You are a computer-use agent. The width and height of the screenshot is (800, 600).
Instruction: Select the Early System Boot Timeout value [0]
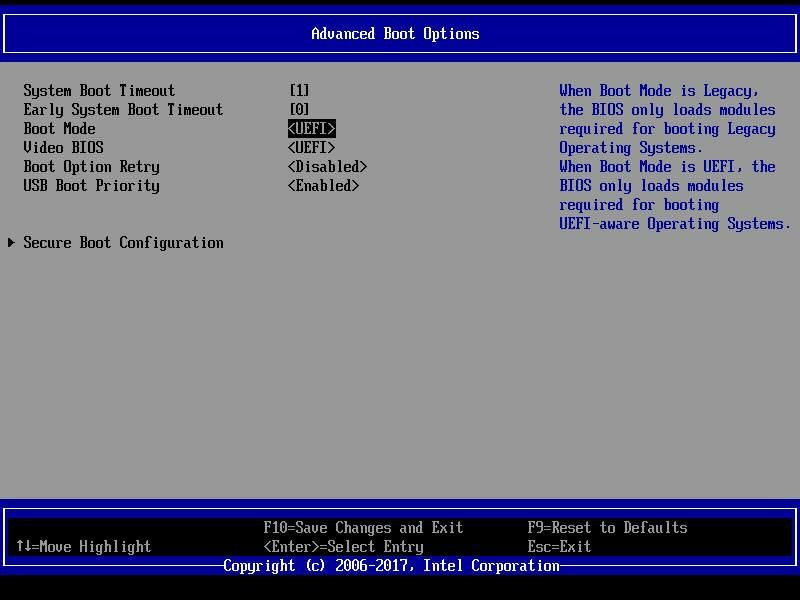pyautogui.click(x=299, y=109)
